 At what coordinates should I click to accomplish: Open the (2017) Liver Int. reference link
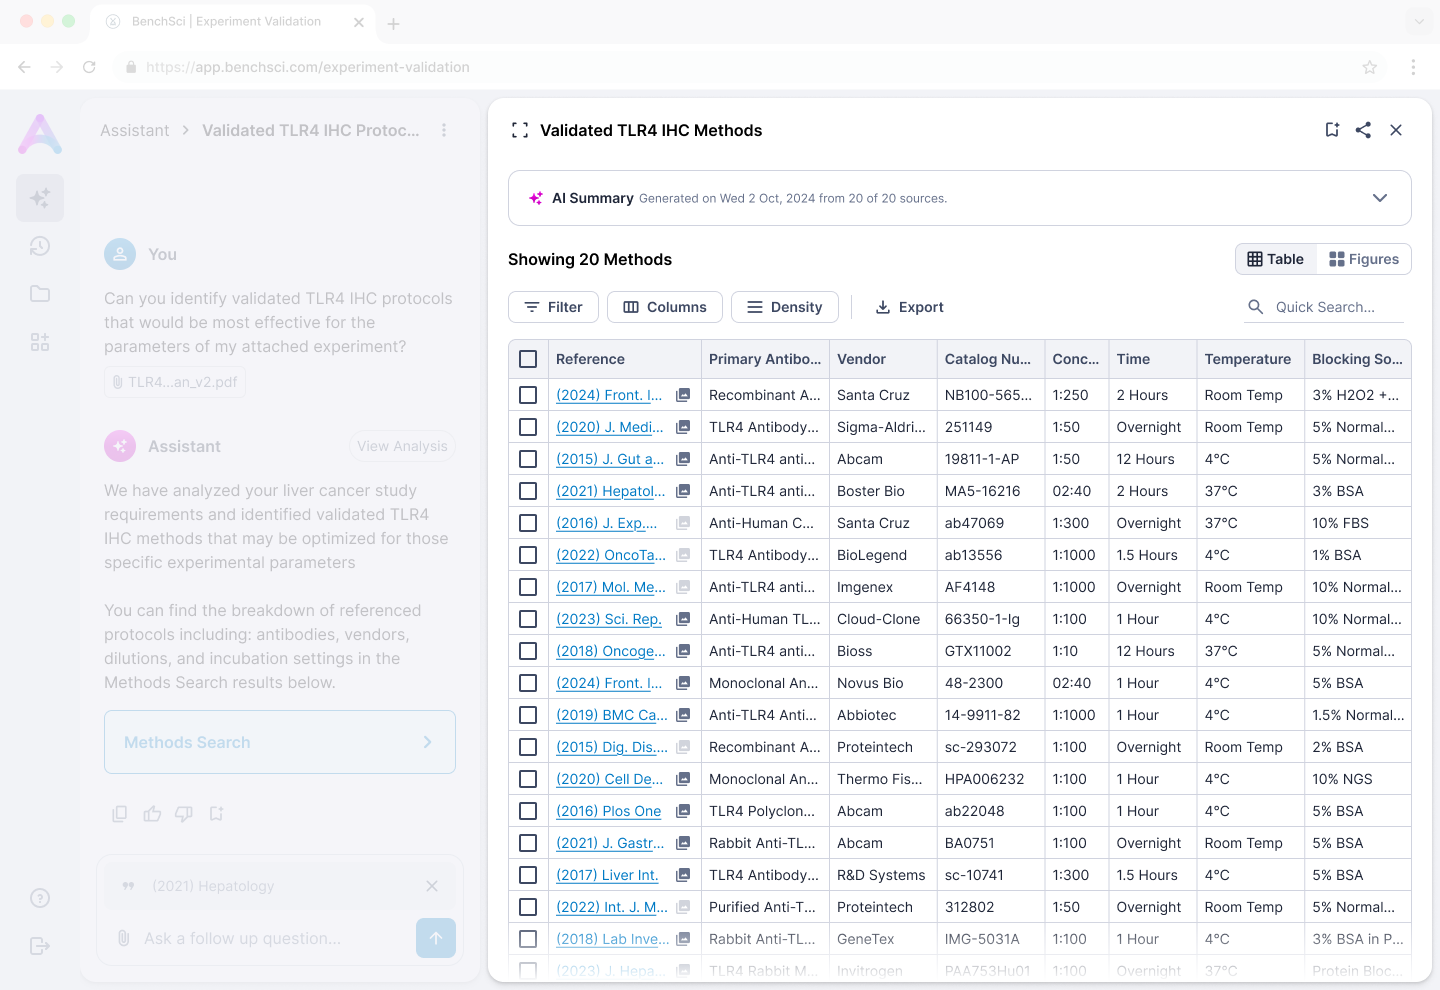(x=607, y=875)
